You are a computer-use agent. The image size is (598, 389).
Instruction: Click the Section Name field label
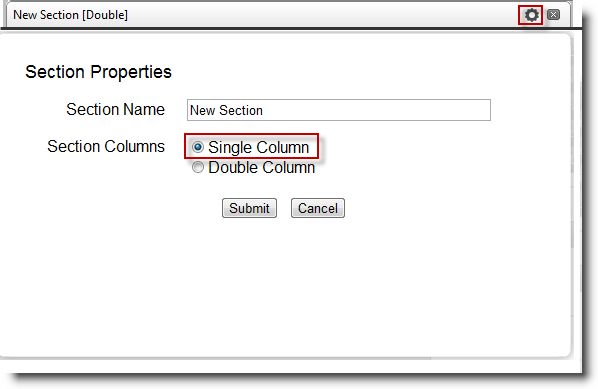pos(115,109)
